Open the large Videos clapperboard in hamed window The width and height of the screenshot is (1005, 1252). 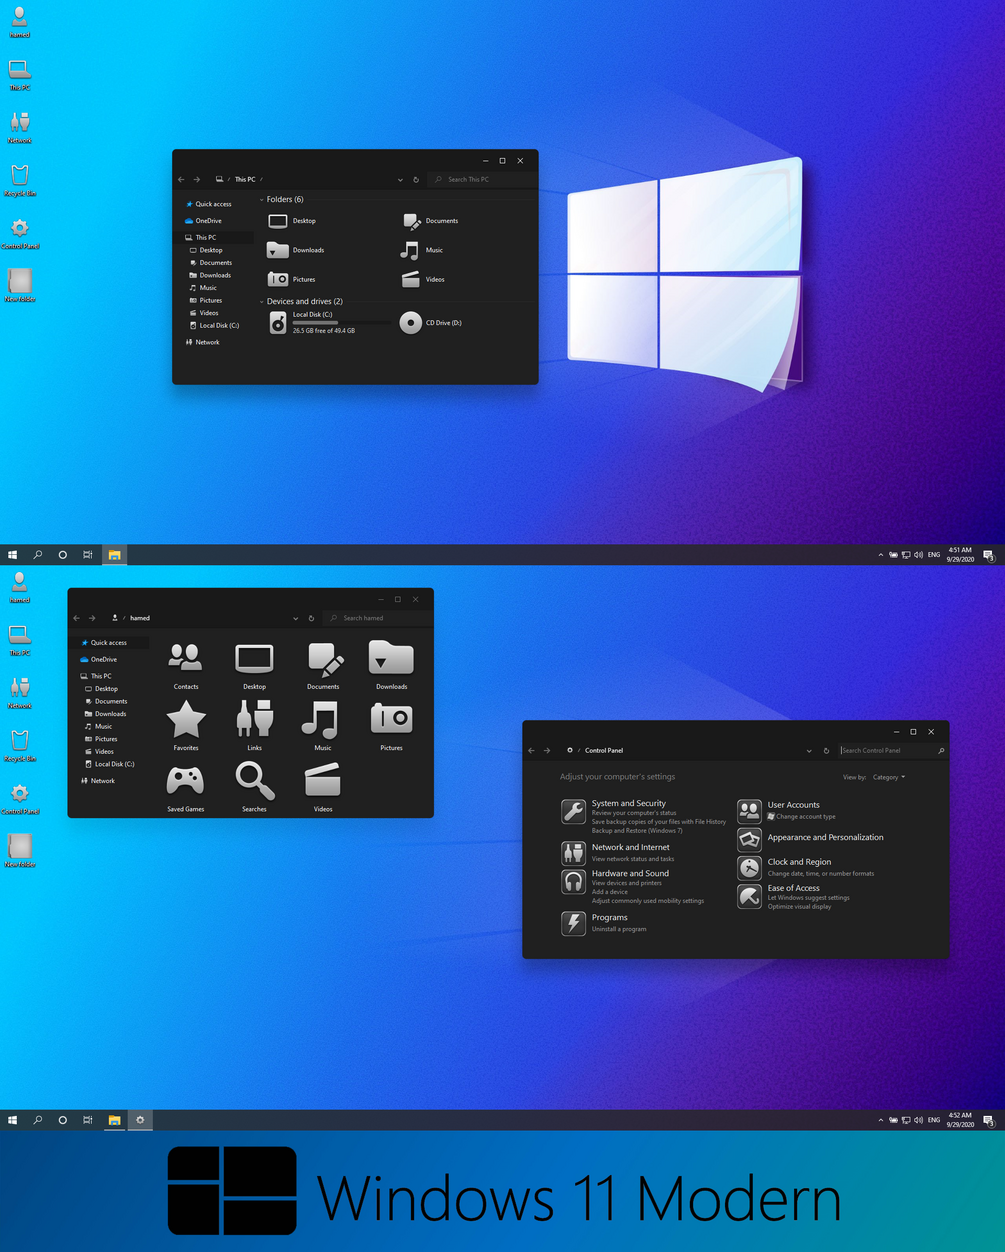pyautogui.click(x=323, y=787)
